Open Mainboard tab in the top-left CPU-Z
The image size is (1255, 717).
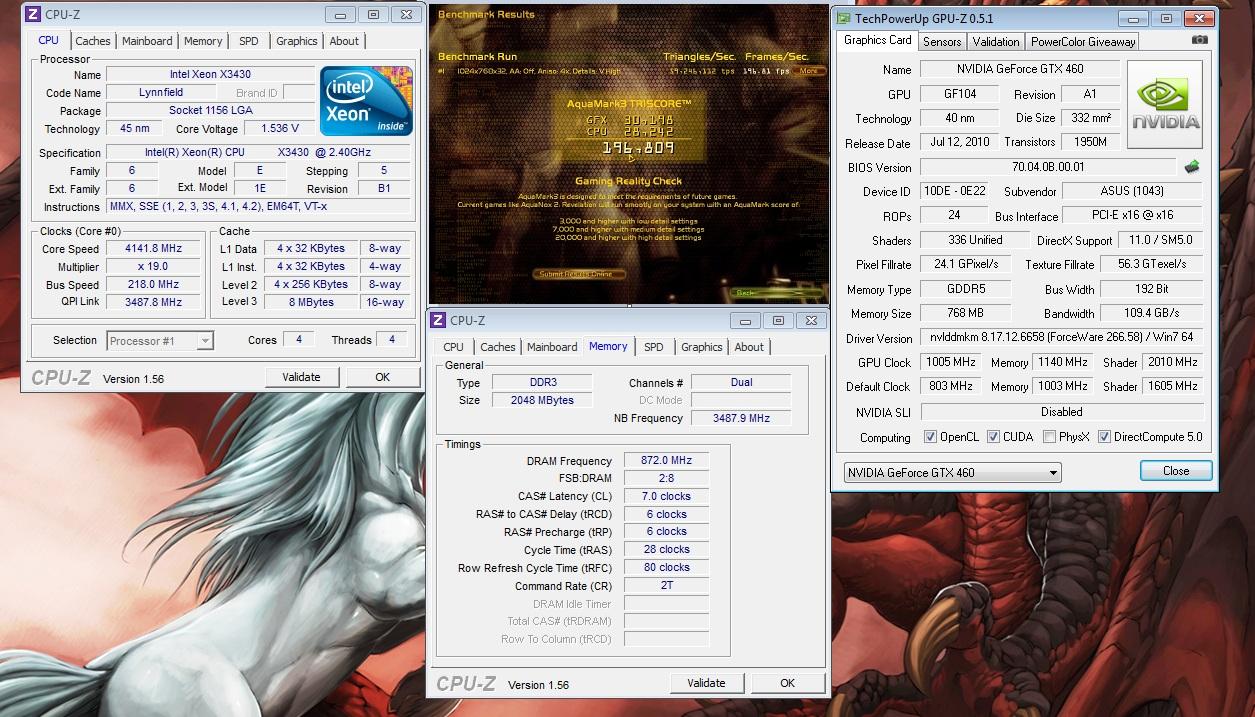[147, 41]
